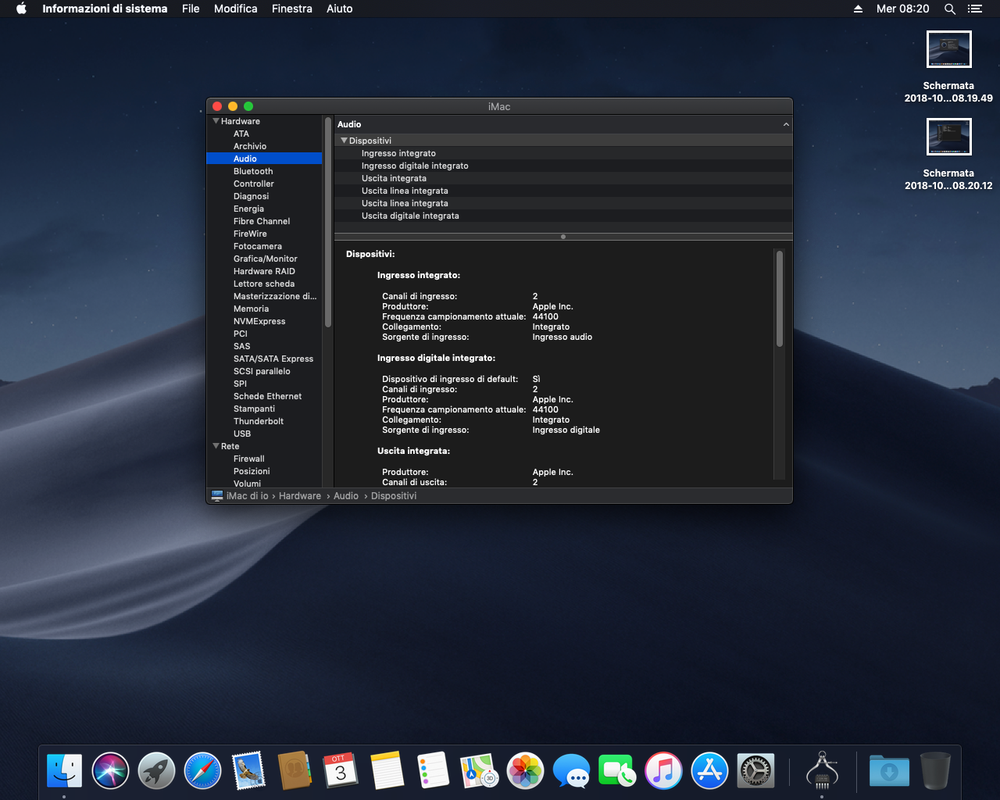Click the sidebar vertical scrollbar
Screen dimensions: 1000x800
(x=328, y=222)
